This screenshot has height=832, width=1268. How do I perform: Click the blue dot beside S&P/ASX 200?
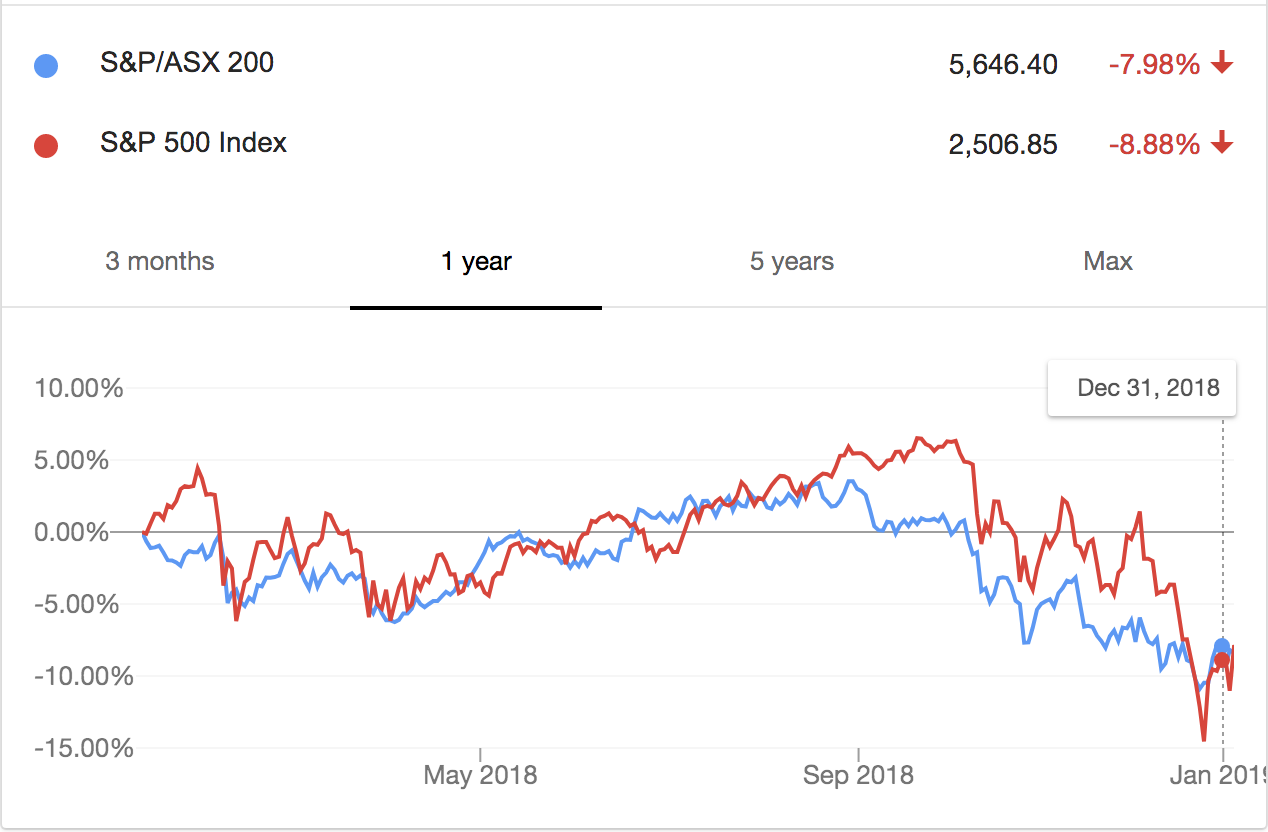[x=46, y=66]
